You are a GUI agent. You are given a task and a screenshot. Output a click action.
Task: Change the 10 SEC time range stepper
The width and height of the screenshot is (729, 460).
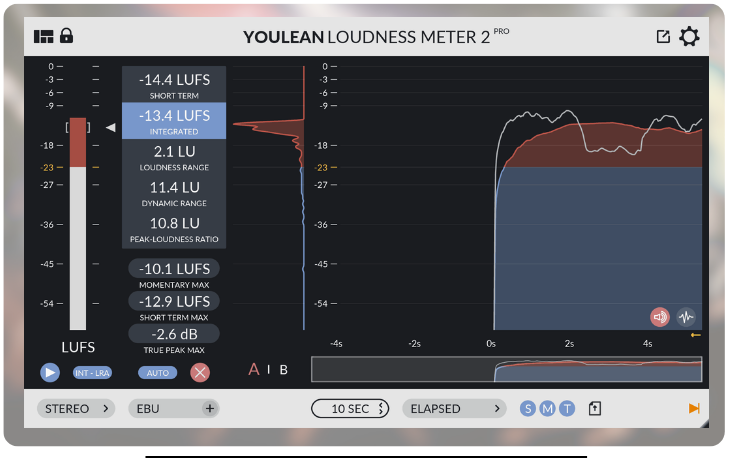point(350,409)
